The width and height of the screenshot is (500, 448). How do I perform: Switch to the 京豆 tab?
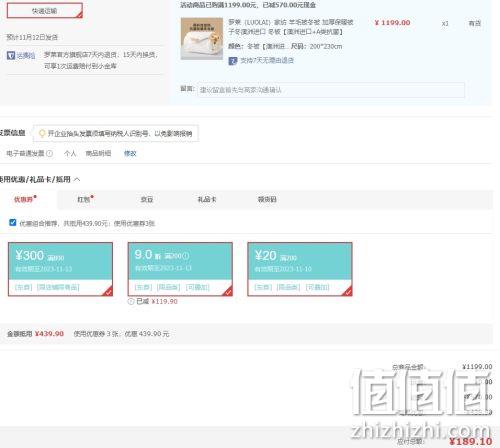[147, 199]
